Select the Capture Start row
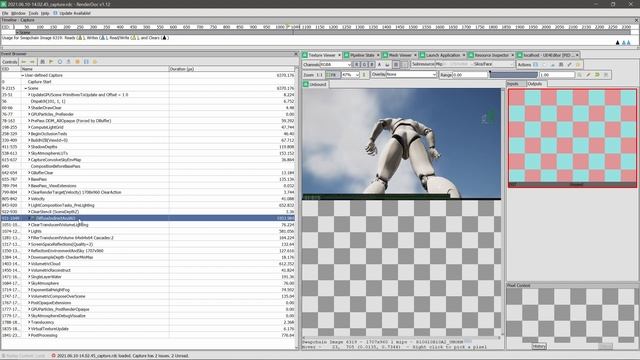Image resolution: width=640 pixels, height=360 pixels. (148, 82)
